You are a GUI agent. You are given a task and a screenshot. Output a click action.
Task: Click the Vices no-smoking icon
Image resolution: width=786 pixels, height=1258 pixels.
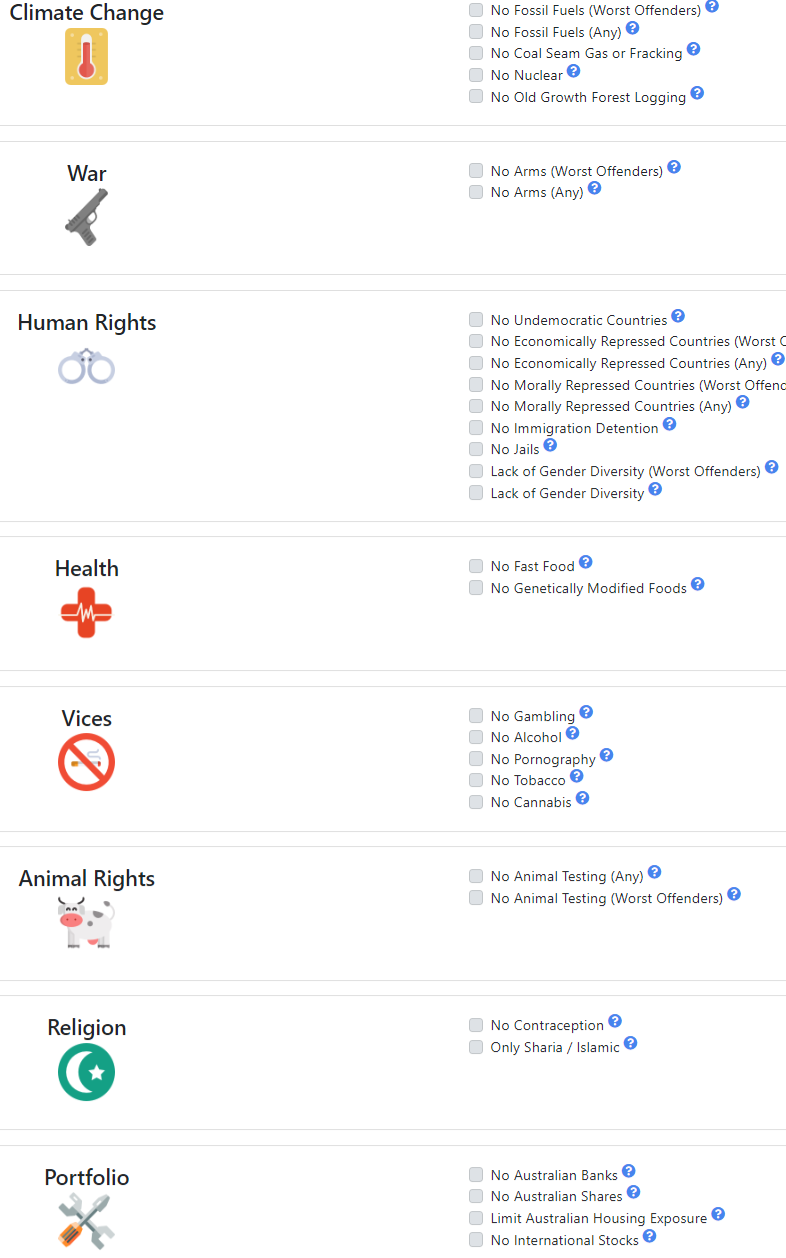(86, 762)
